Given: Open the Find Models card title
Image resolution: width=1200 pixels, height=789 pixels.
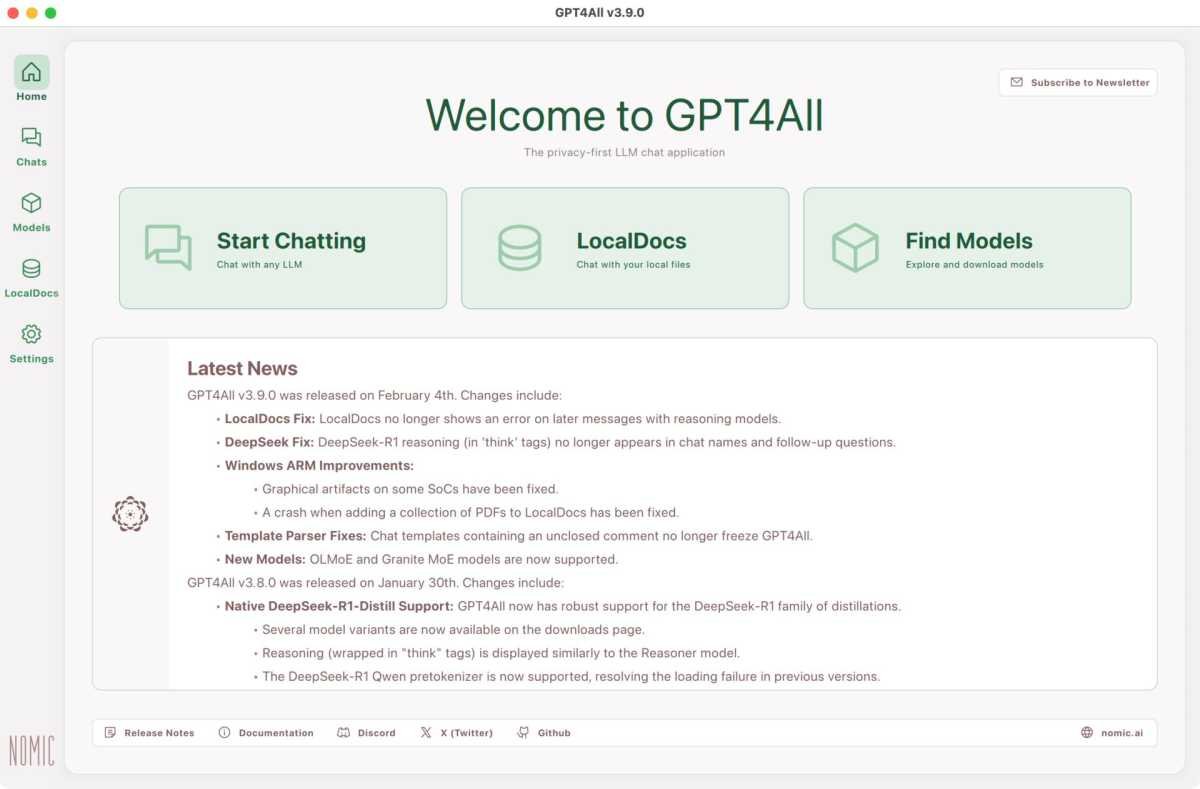Looking at the screenshot, I should click(x=969, y=241).
